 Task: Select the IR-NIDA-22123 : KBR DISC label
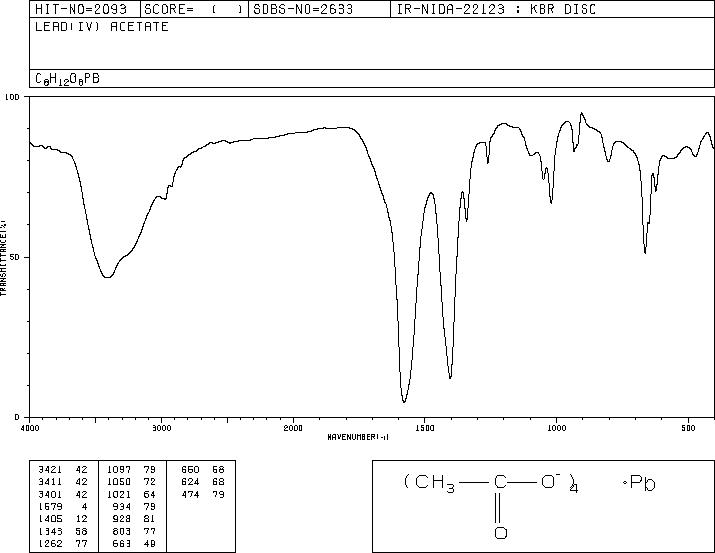tap(496, 9)
